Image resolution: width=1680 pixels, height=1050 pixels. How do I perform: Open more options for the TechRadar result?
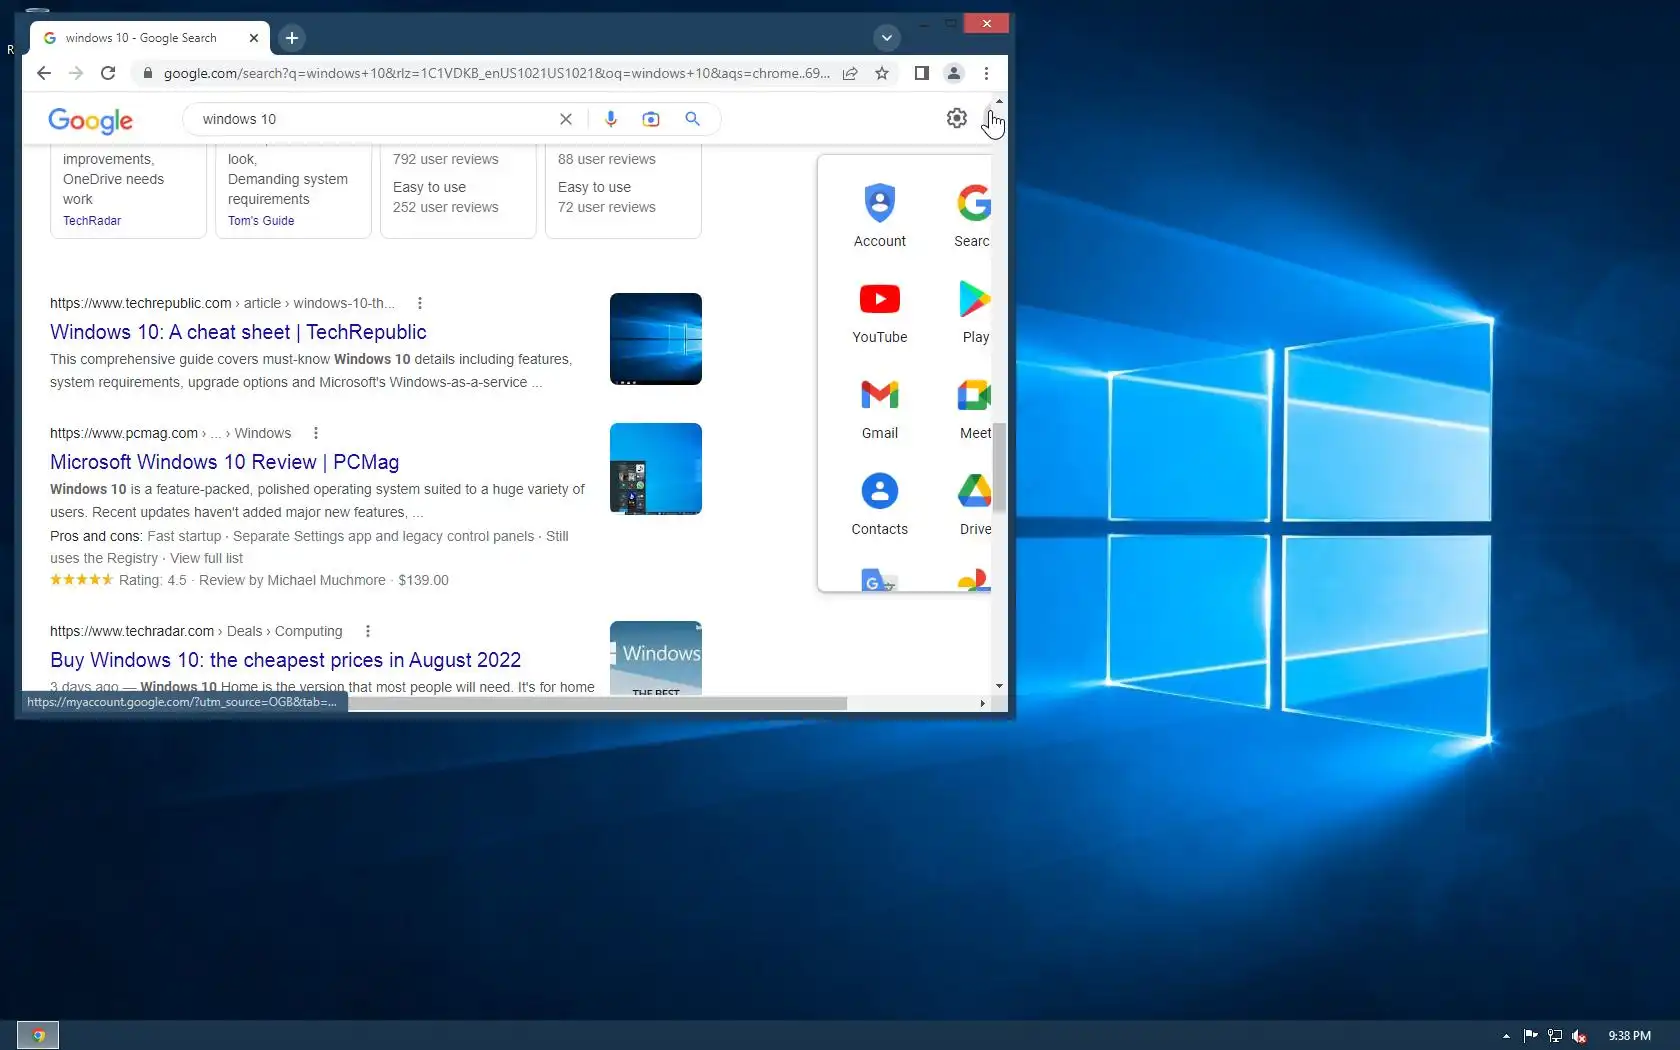368,631
